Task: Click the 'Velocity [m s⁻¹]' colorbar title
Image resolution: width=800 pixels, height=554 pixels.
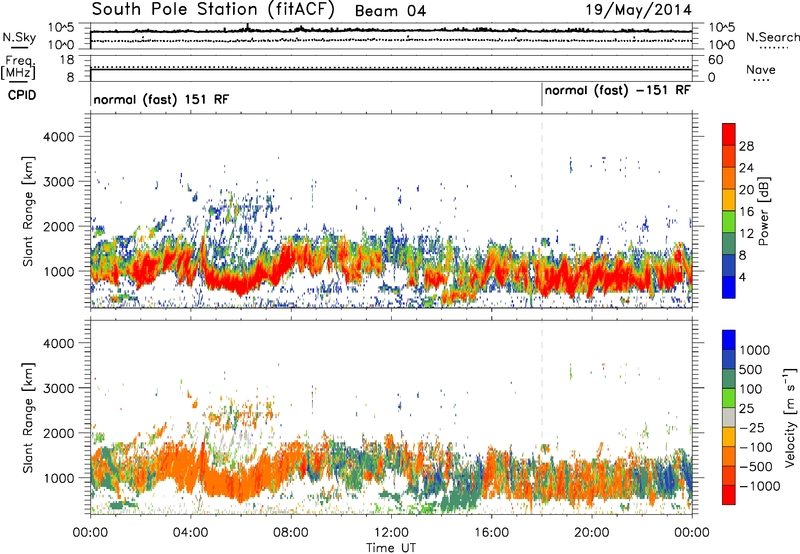Action: pyautogui.click(x=790, y=418)
